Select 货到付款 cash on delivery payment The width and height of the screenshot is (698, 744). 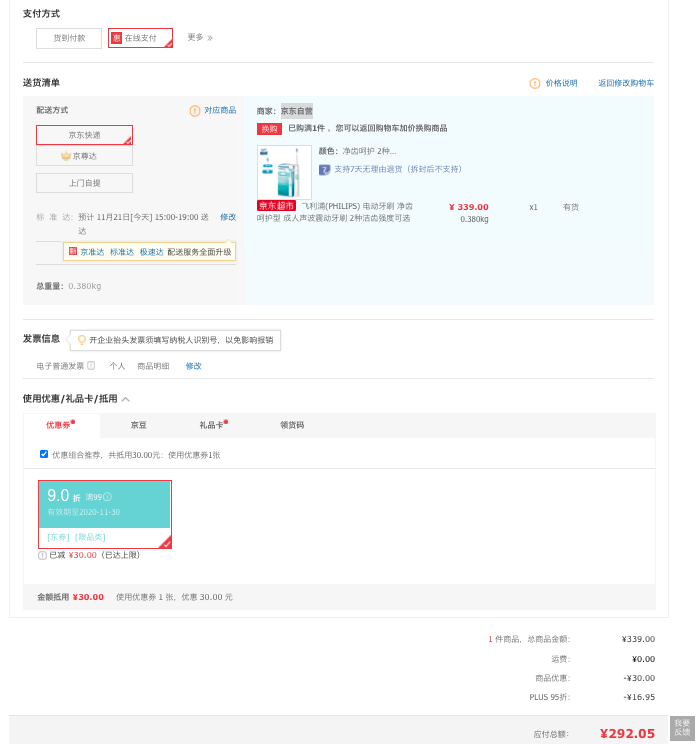pos(69,38)
